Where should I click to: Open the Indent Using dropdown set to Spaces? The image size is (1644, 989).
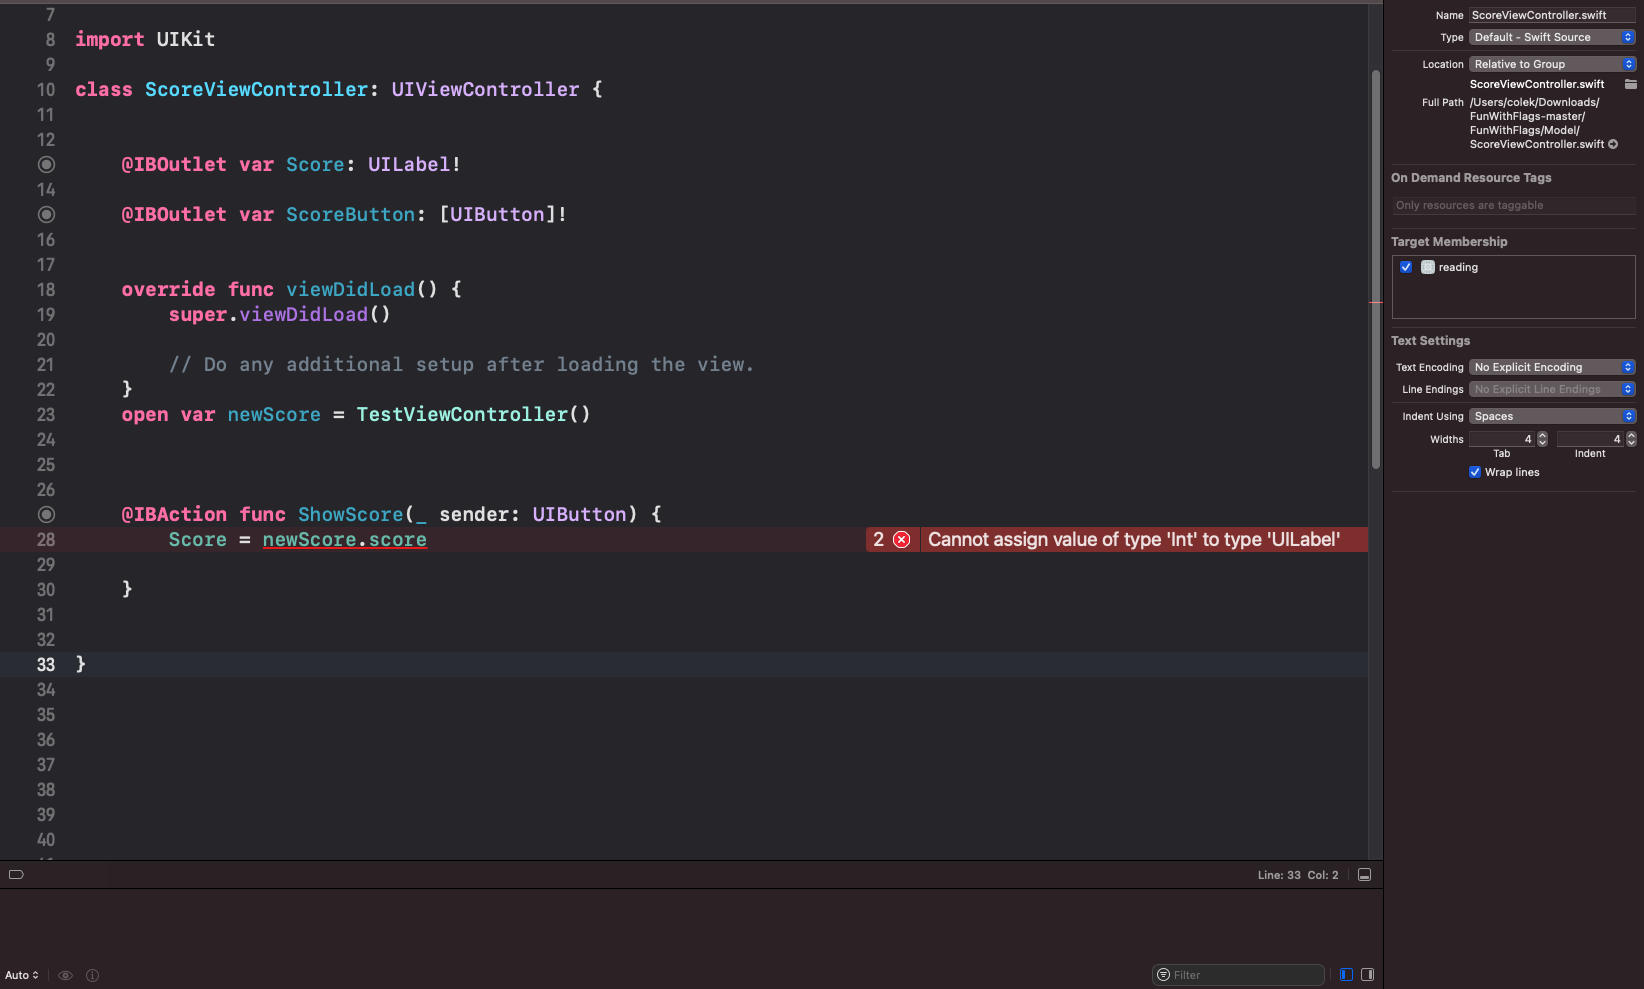click(x=1551, y=416)
